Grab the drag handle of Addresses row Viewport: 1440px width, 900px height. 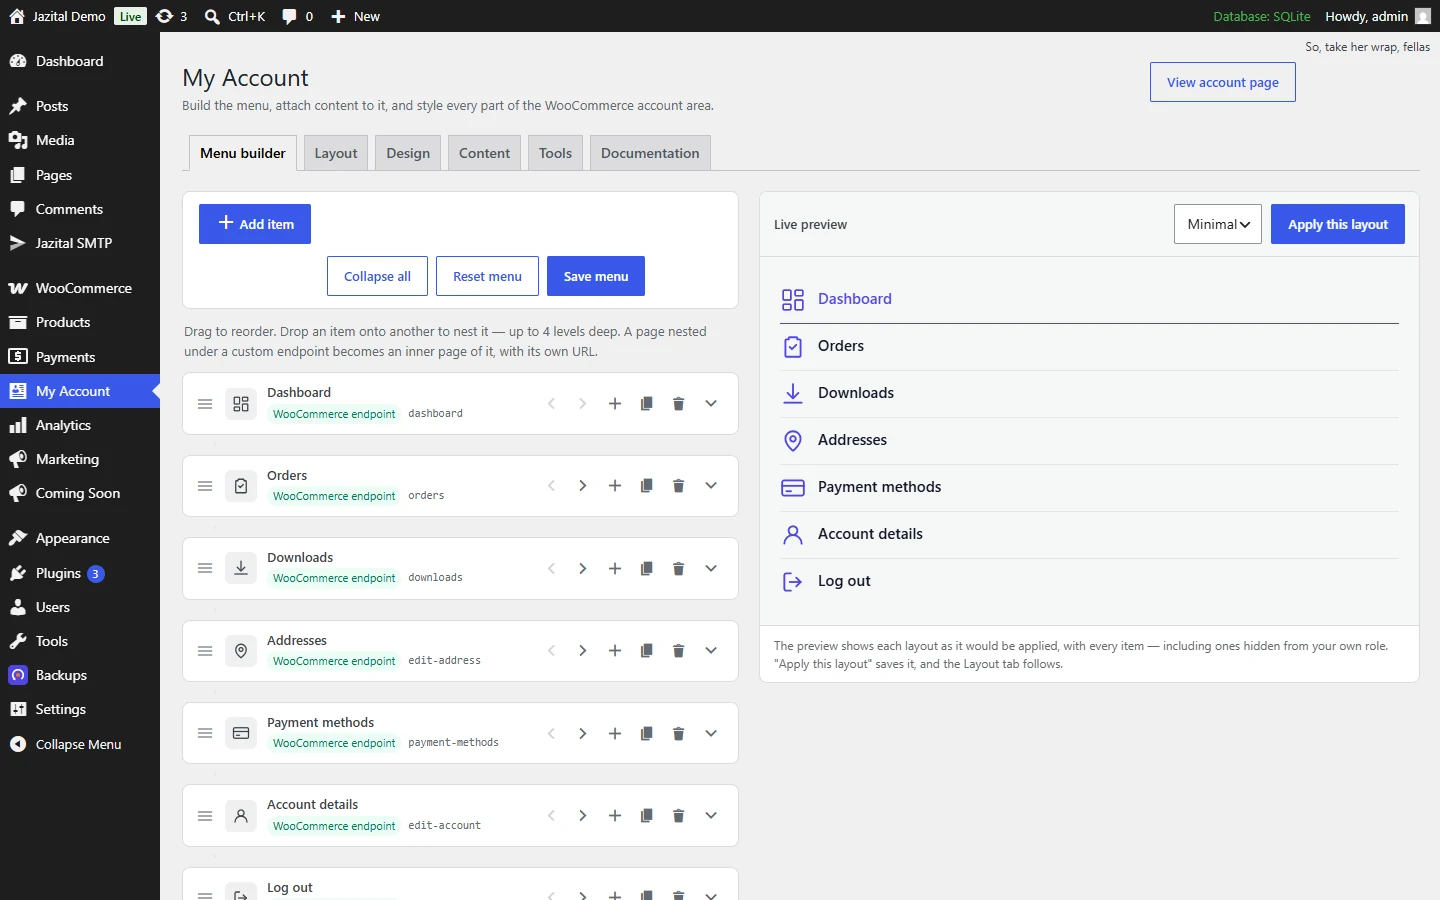(x=205, y=651)
